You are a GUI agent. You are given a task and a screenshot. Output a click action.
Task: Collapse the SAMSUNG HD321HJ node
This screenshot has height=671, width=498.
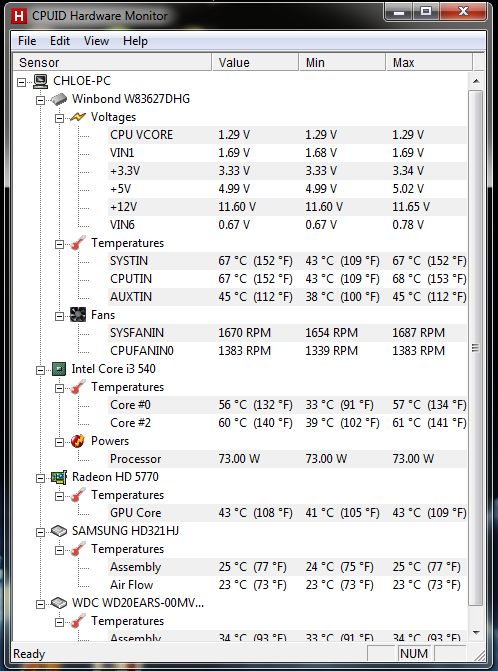click(x=40, y=532)
